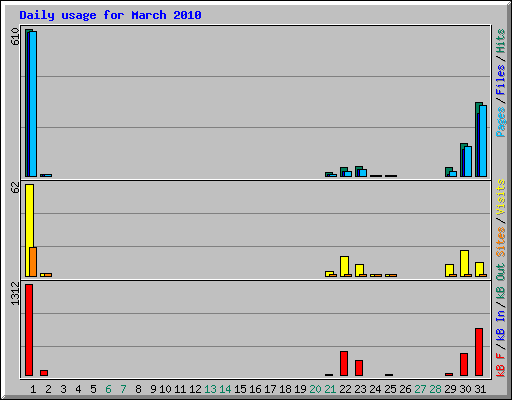The width and height of the screenshot is (512, 400).
Task: Click day label 29 on the x-axis
Action: pos(450,389)
